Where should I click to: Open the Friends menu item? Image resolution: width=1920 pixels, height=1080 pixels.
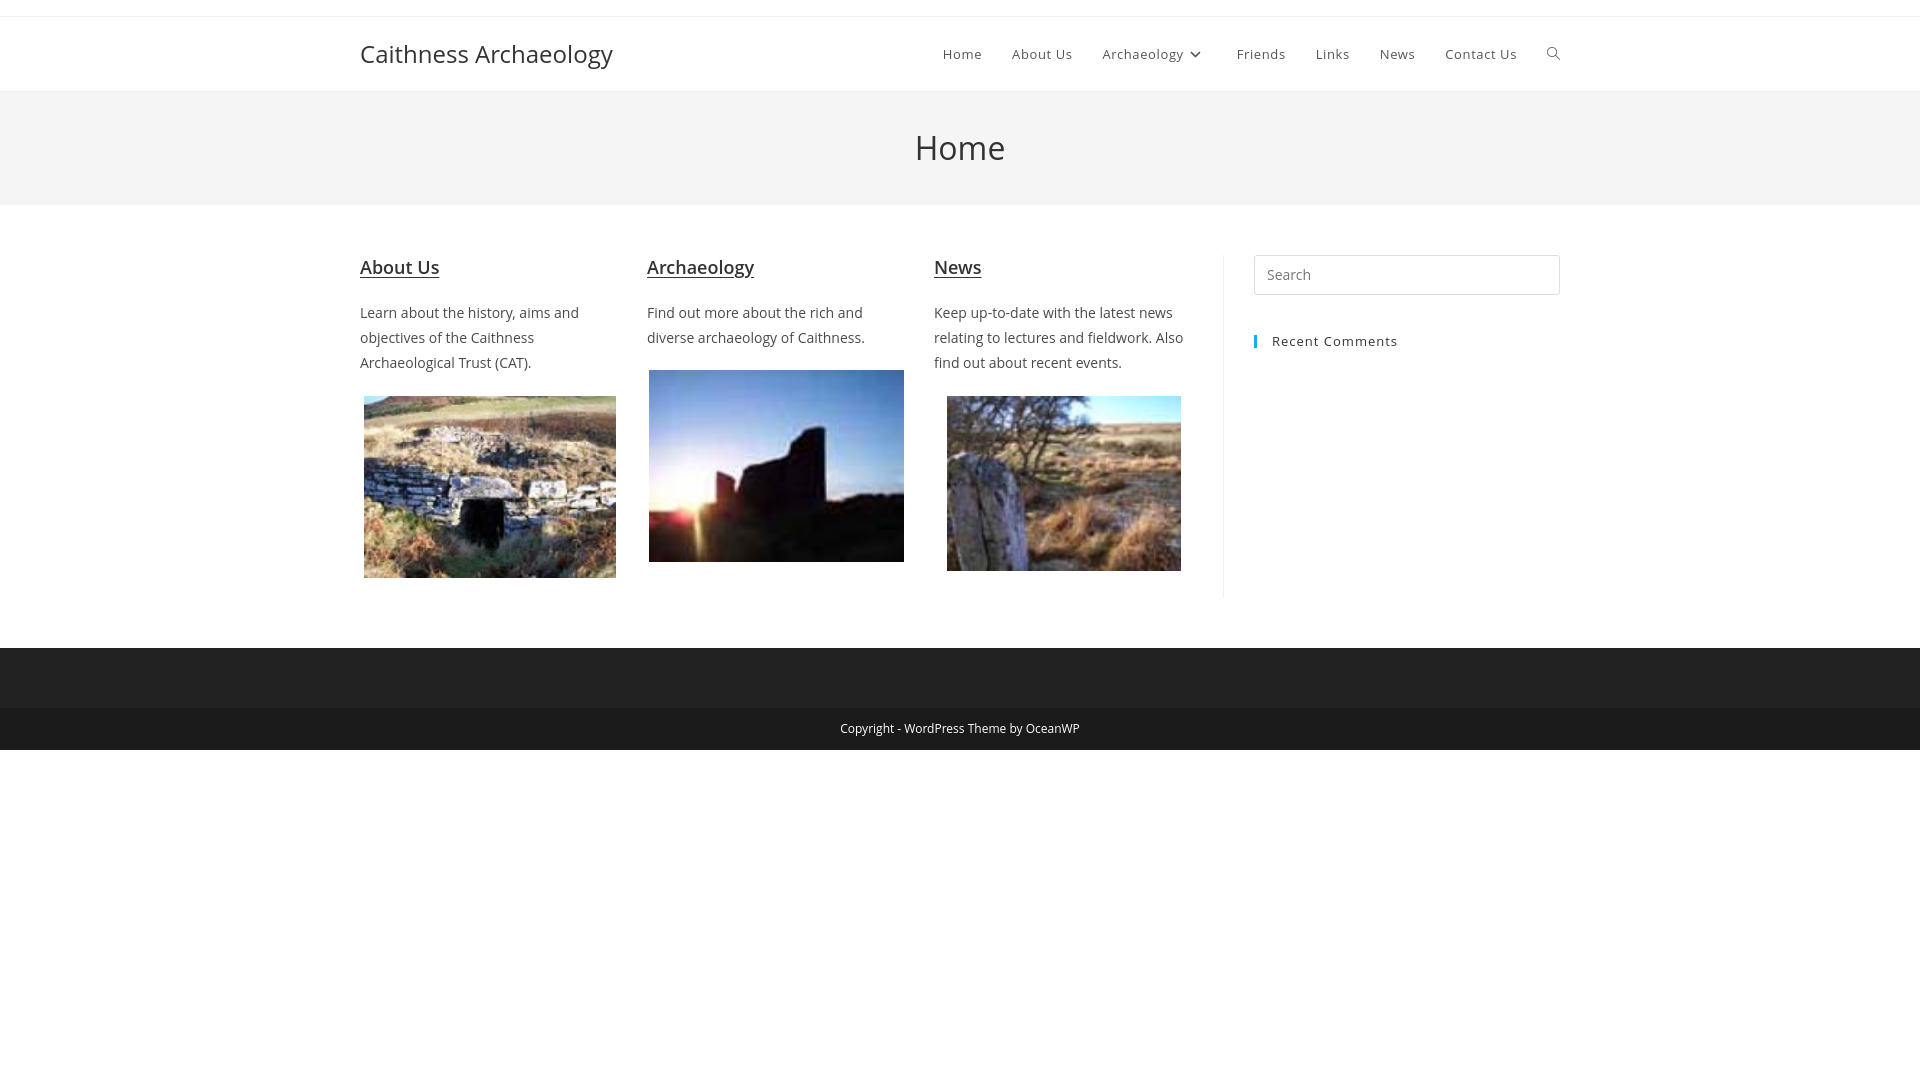tap(1261, 54)
